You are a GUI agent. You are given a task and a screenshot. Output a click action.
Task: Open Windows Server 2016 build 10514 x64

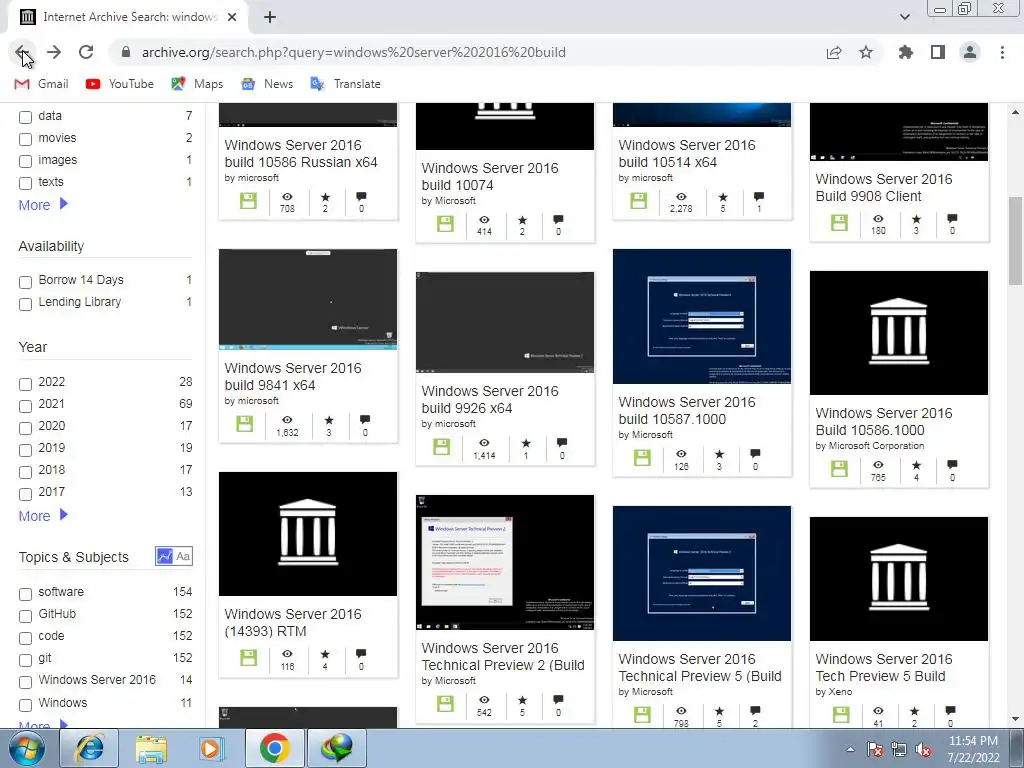click(x=686, y=153)
